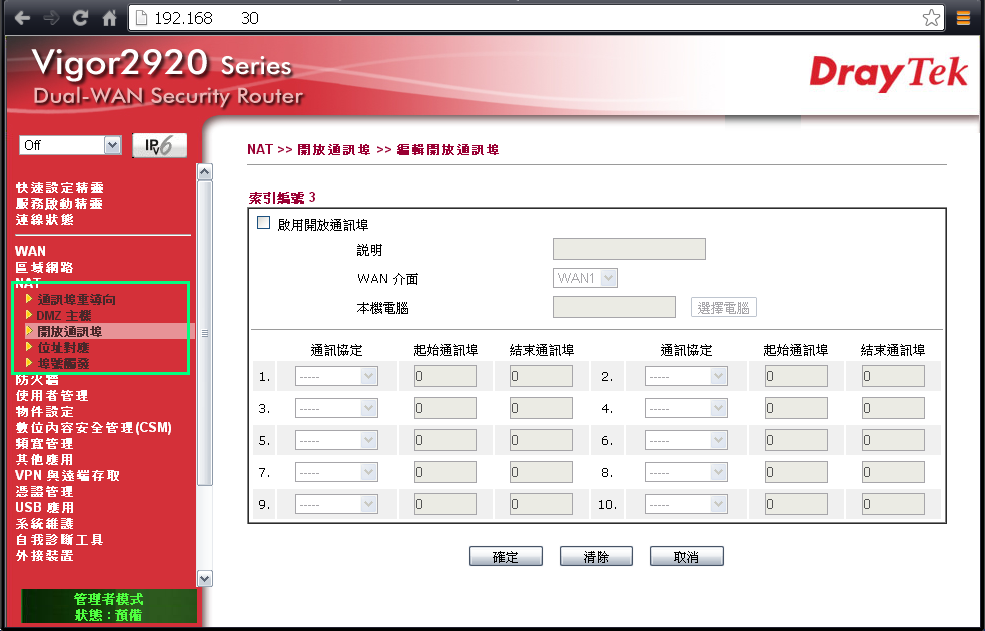Select 連線狀態 in the sidebar
The image size is (985, 631).
point(45,219)
